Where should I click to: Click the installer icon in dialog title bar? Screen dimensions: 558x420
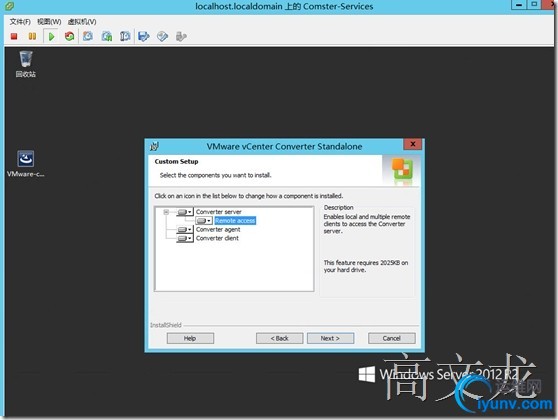click(x=154, y=146)
